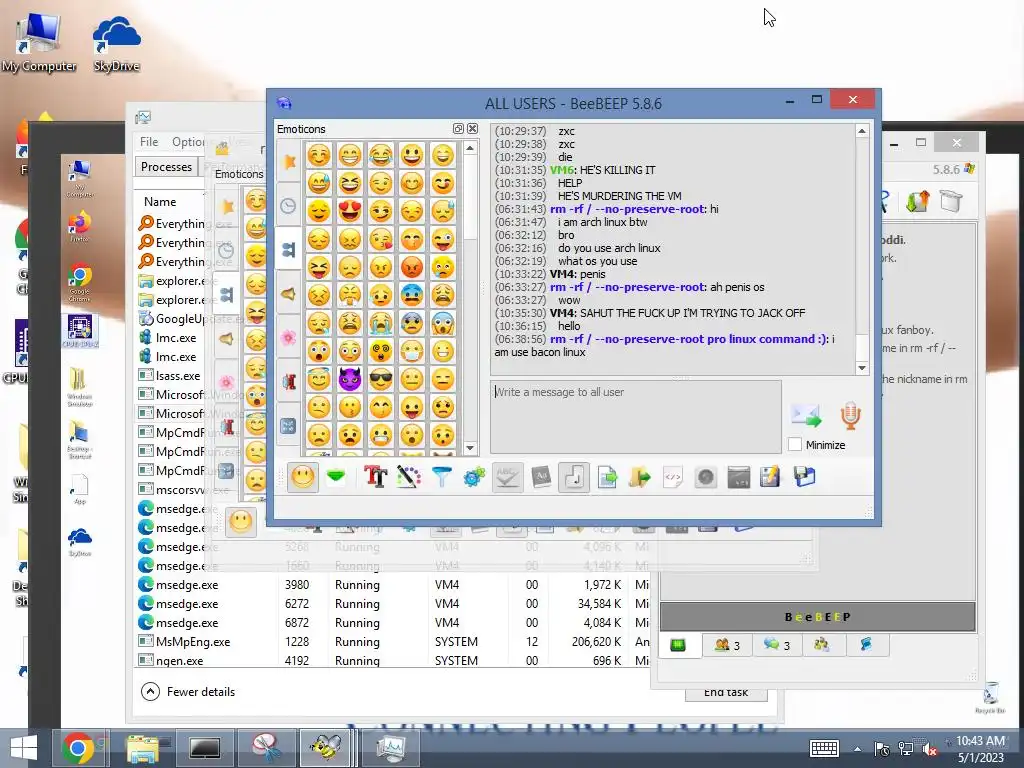Click the green-orange arrow icon in main BeeBEEP toolbar
The height and width of the screenshot is (768, 1024).
pos(918,201)
